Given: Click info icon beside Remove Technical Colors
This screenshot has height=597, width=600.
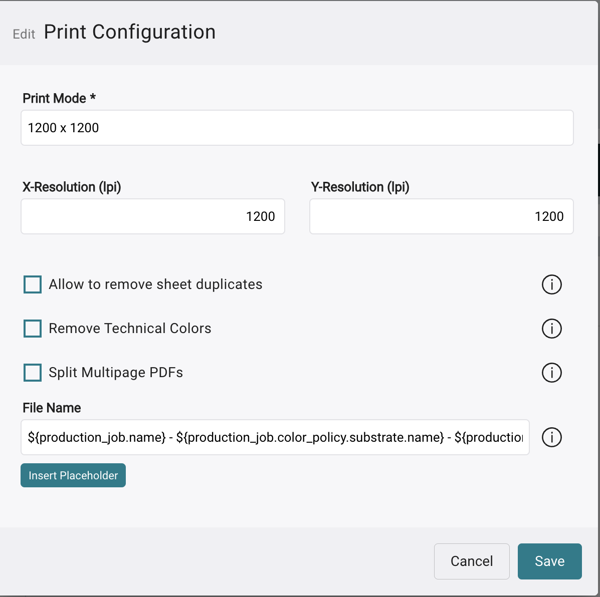Looking at the screenshot, I should pos(551,329).
